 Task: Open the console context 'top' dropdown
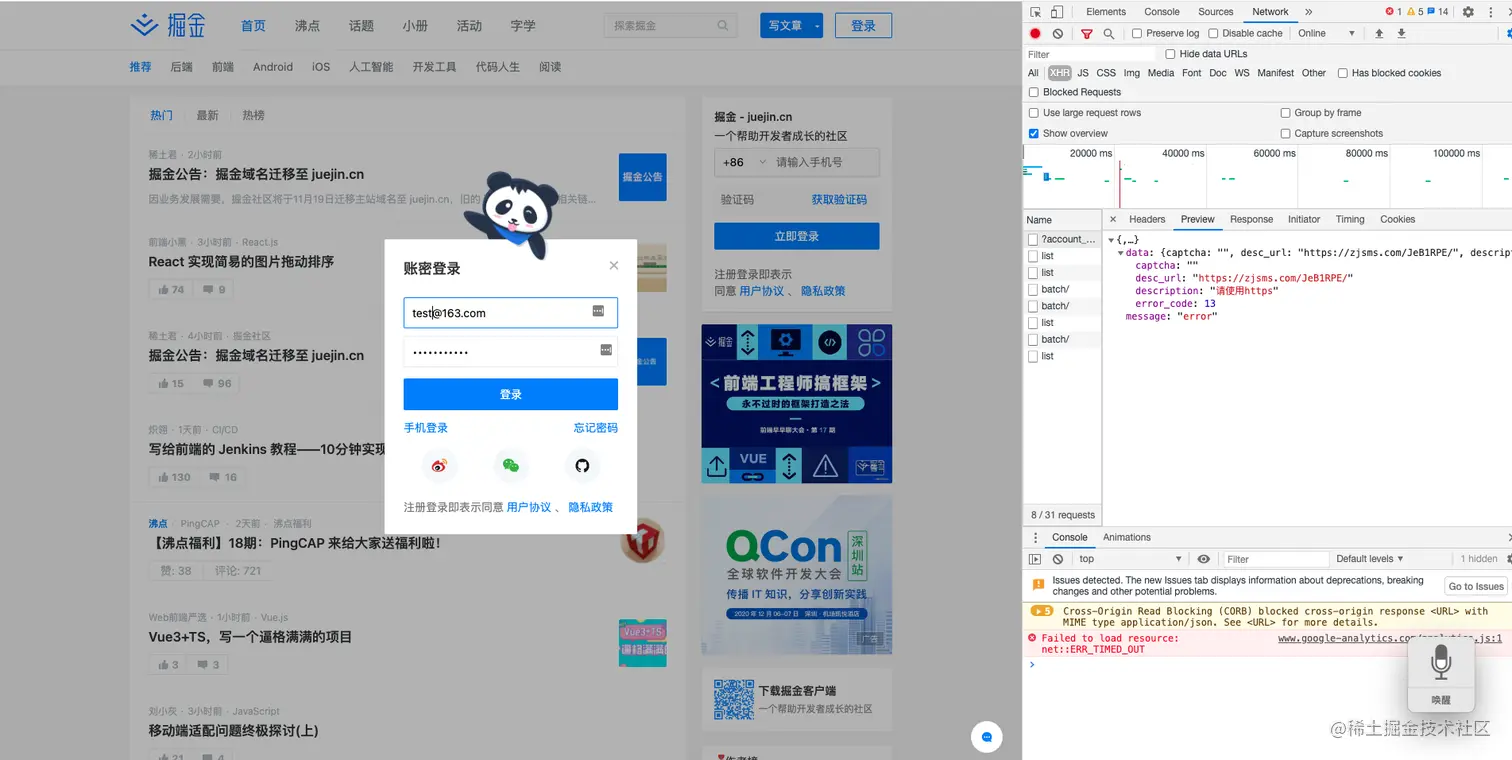tap(1131, 559)
